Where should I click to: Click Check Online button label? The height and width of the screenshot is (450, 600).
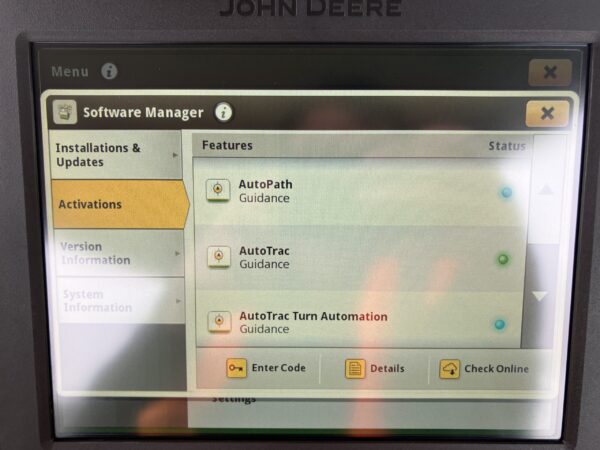point(496,369)
